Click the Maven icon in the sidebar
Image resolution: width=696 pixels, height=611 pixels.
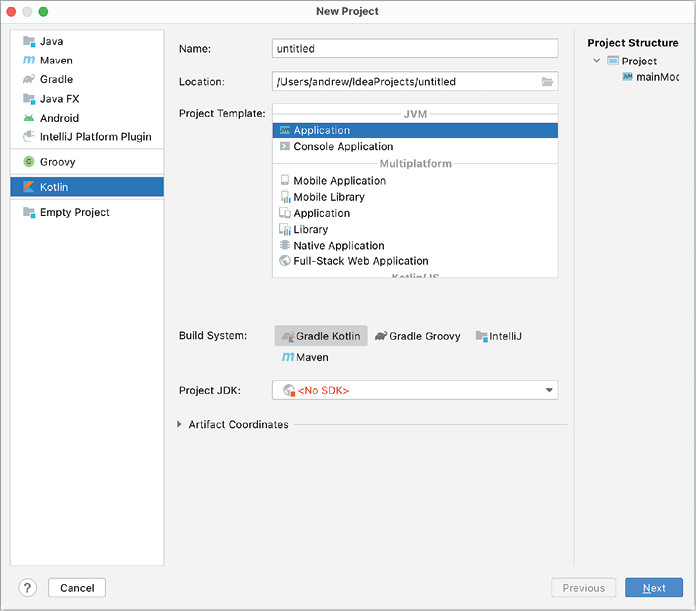pos(29,61)
